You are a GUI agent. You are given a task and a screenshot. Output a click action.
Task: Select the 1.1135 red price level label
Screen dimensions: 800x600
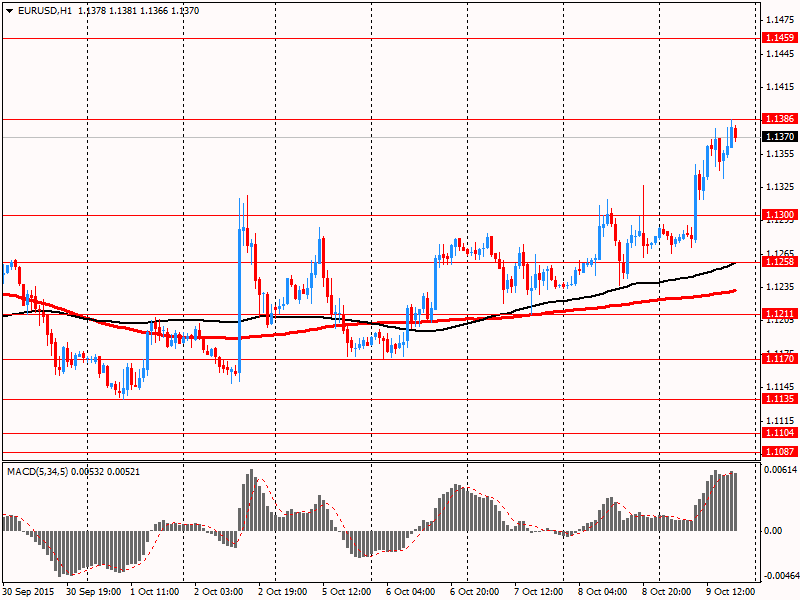coord(779,398)
